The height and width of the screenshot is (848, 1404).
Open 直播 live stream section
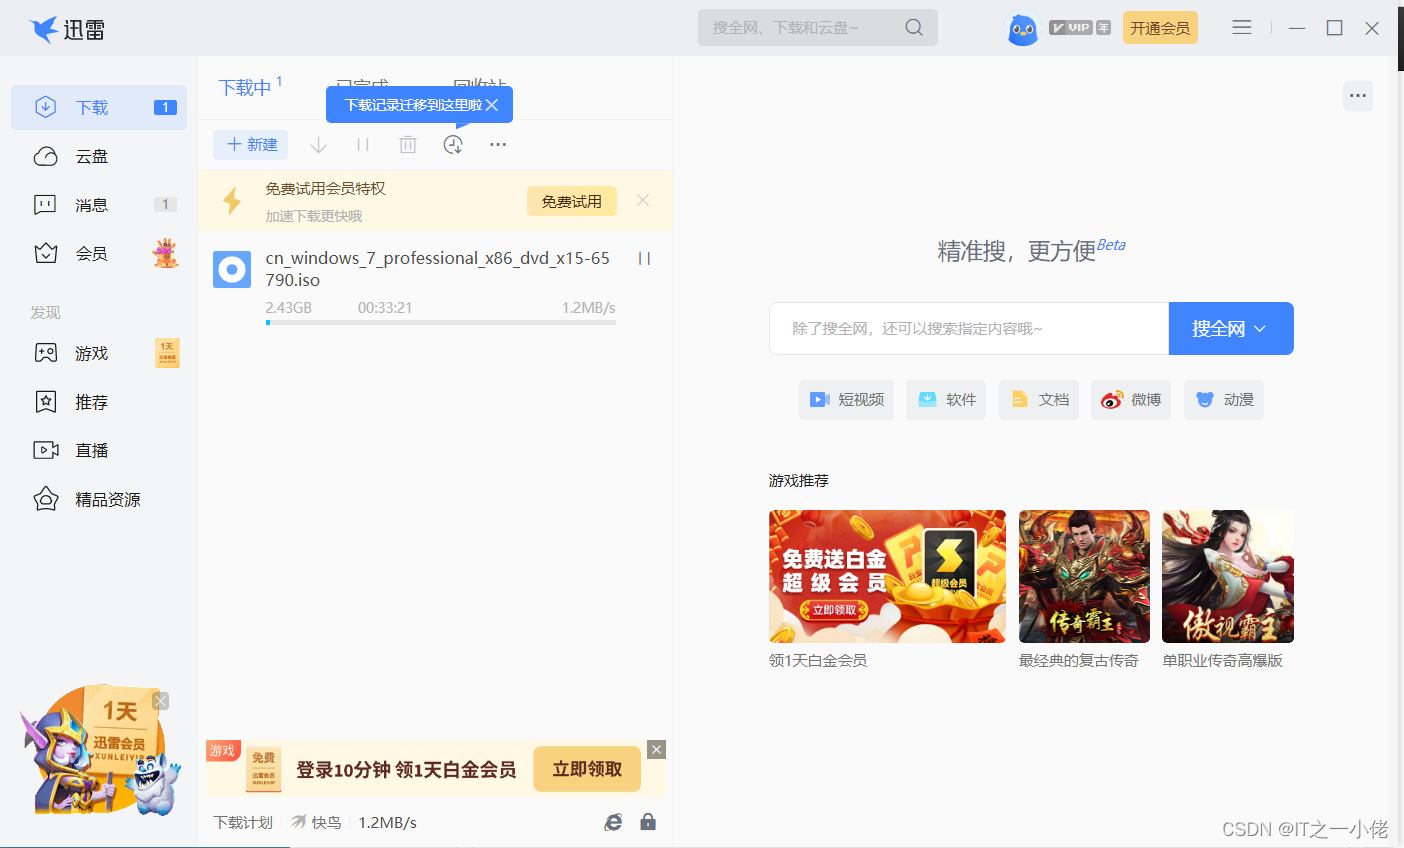coord(99,450)
